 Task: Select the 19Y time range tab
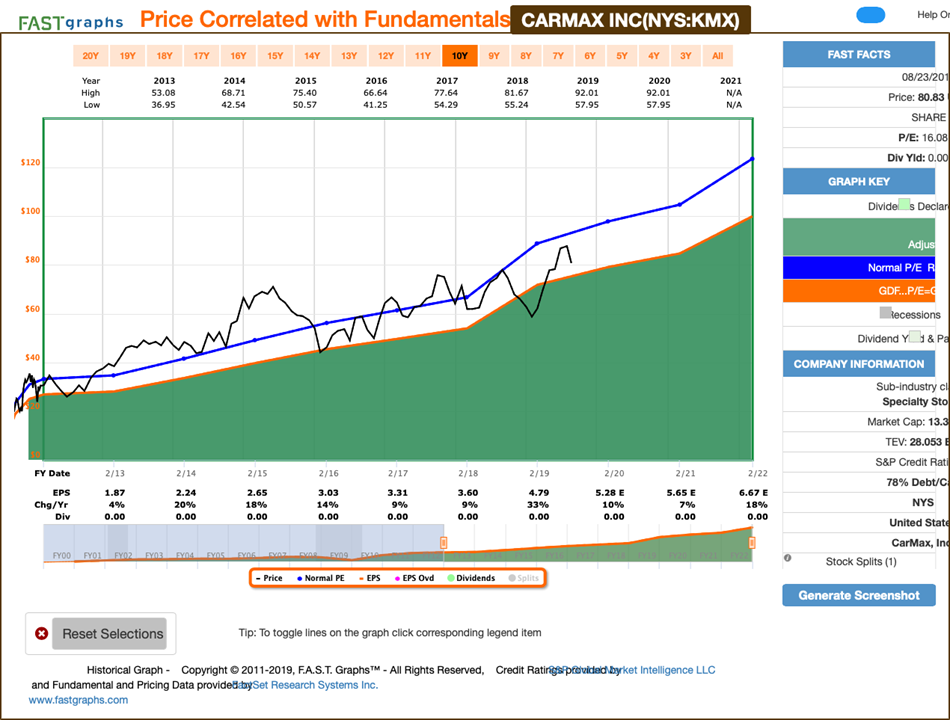click(x=127, y=56)
